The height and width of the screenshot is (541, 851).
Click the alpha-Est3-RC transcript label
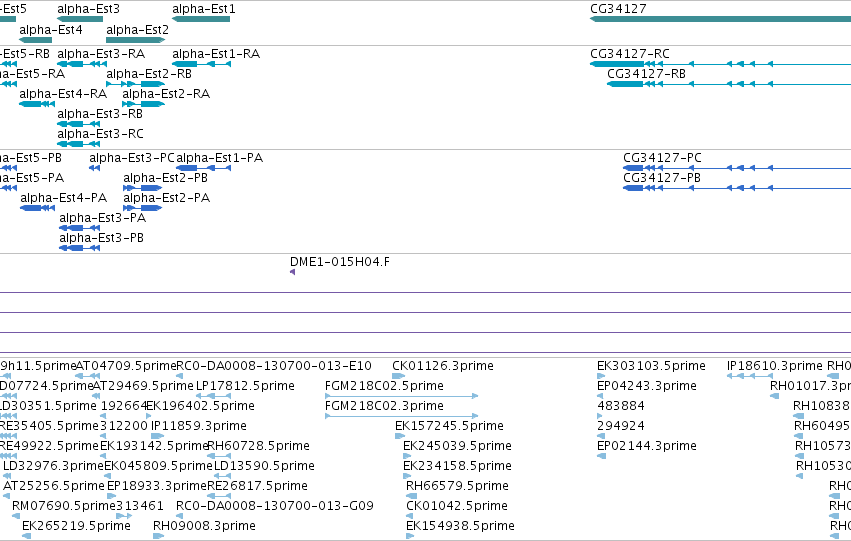click(x=100, y=134)
